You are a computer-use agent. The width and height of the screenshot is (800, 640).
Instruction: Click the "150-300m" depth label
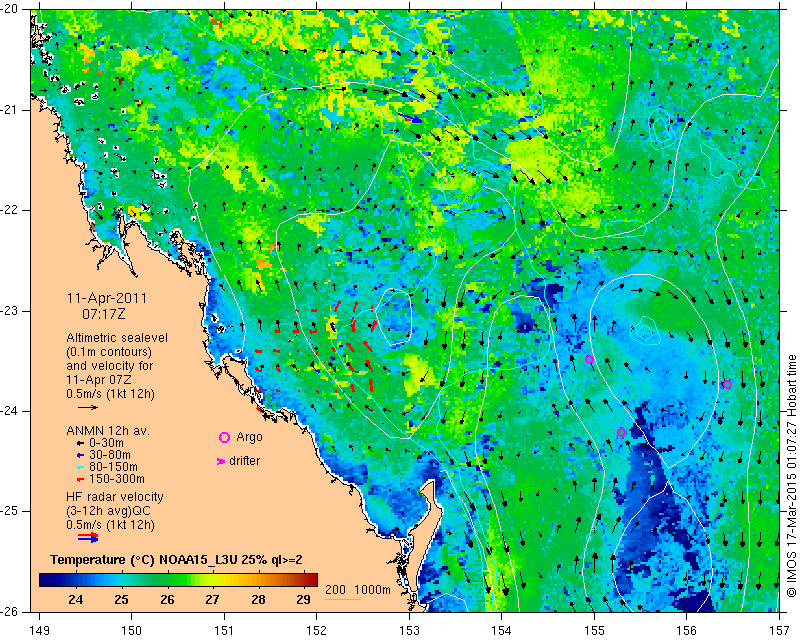point(116,479)
